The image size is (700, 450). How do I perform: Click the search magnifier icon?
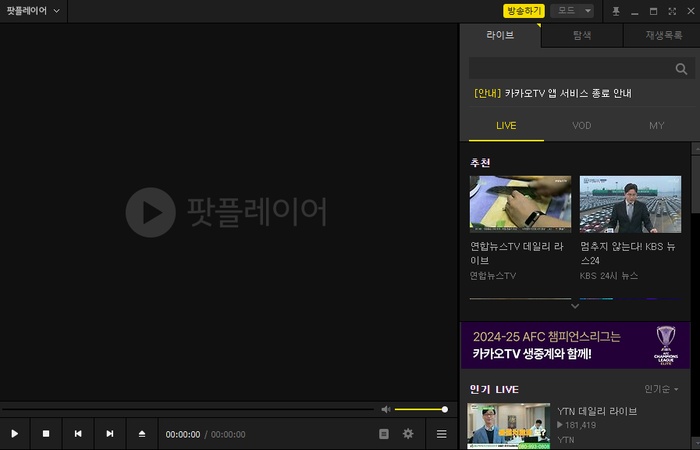pyautogui.click(x=681, y=69)
